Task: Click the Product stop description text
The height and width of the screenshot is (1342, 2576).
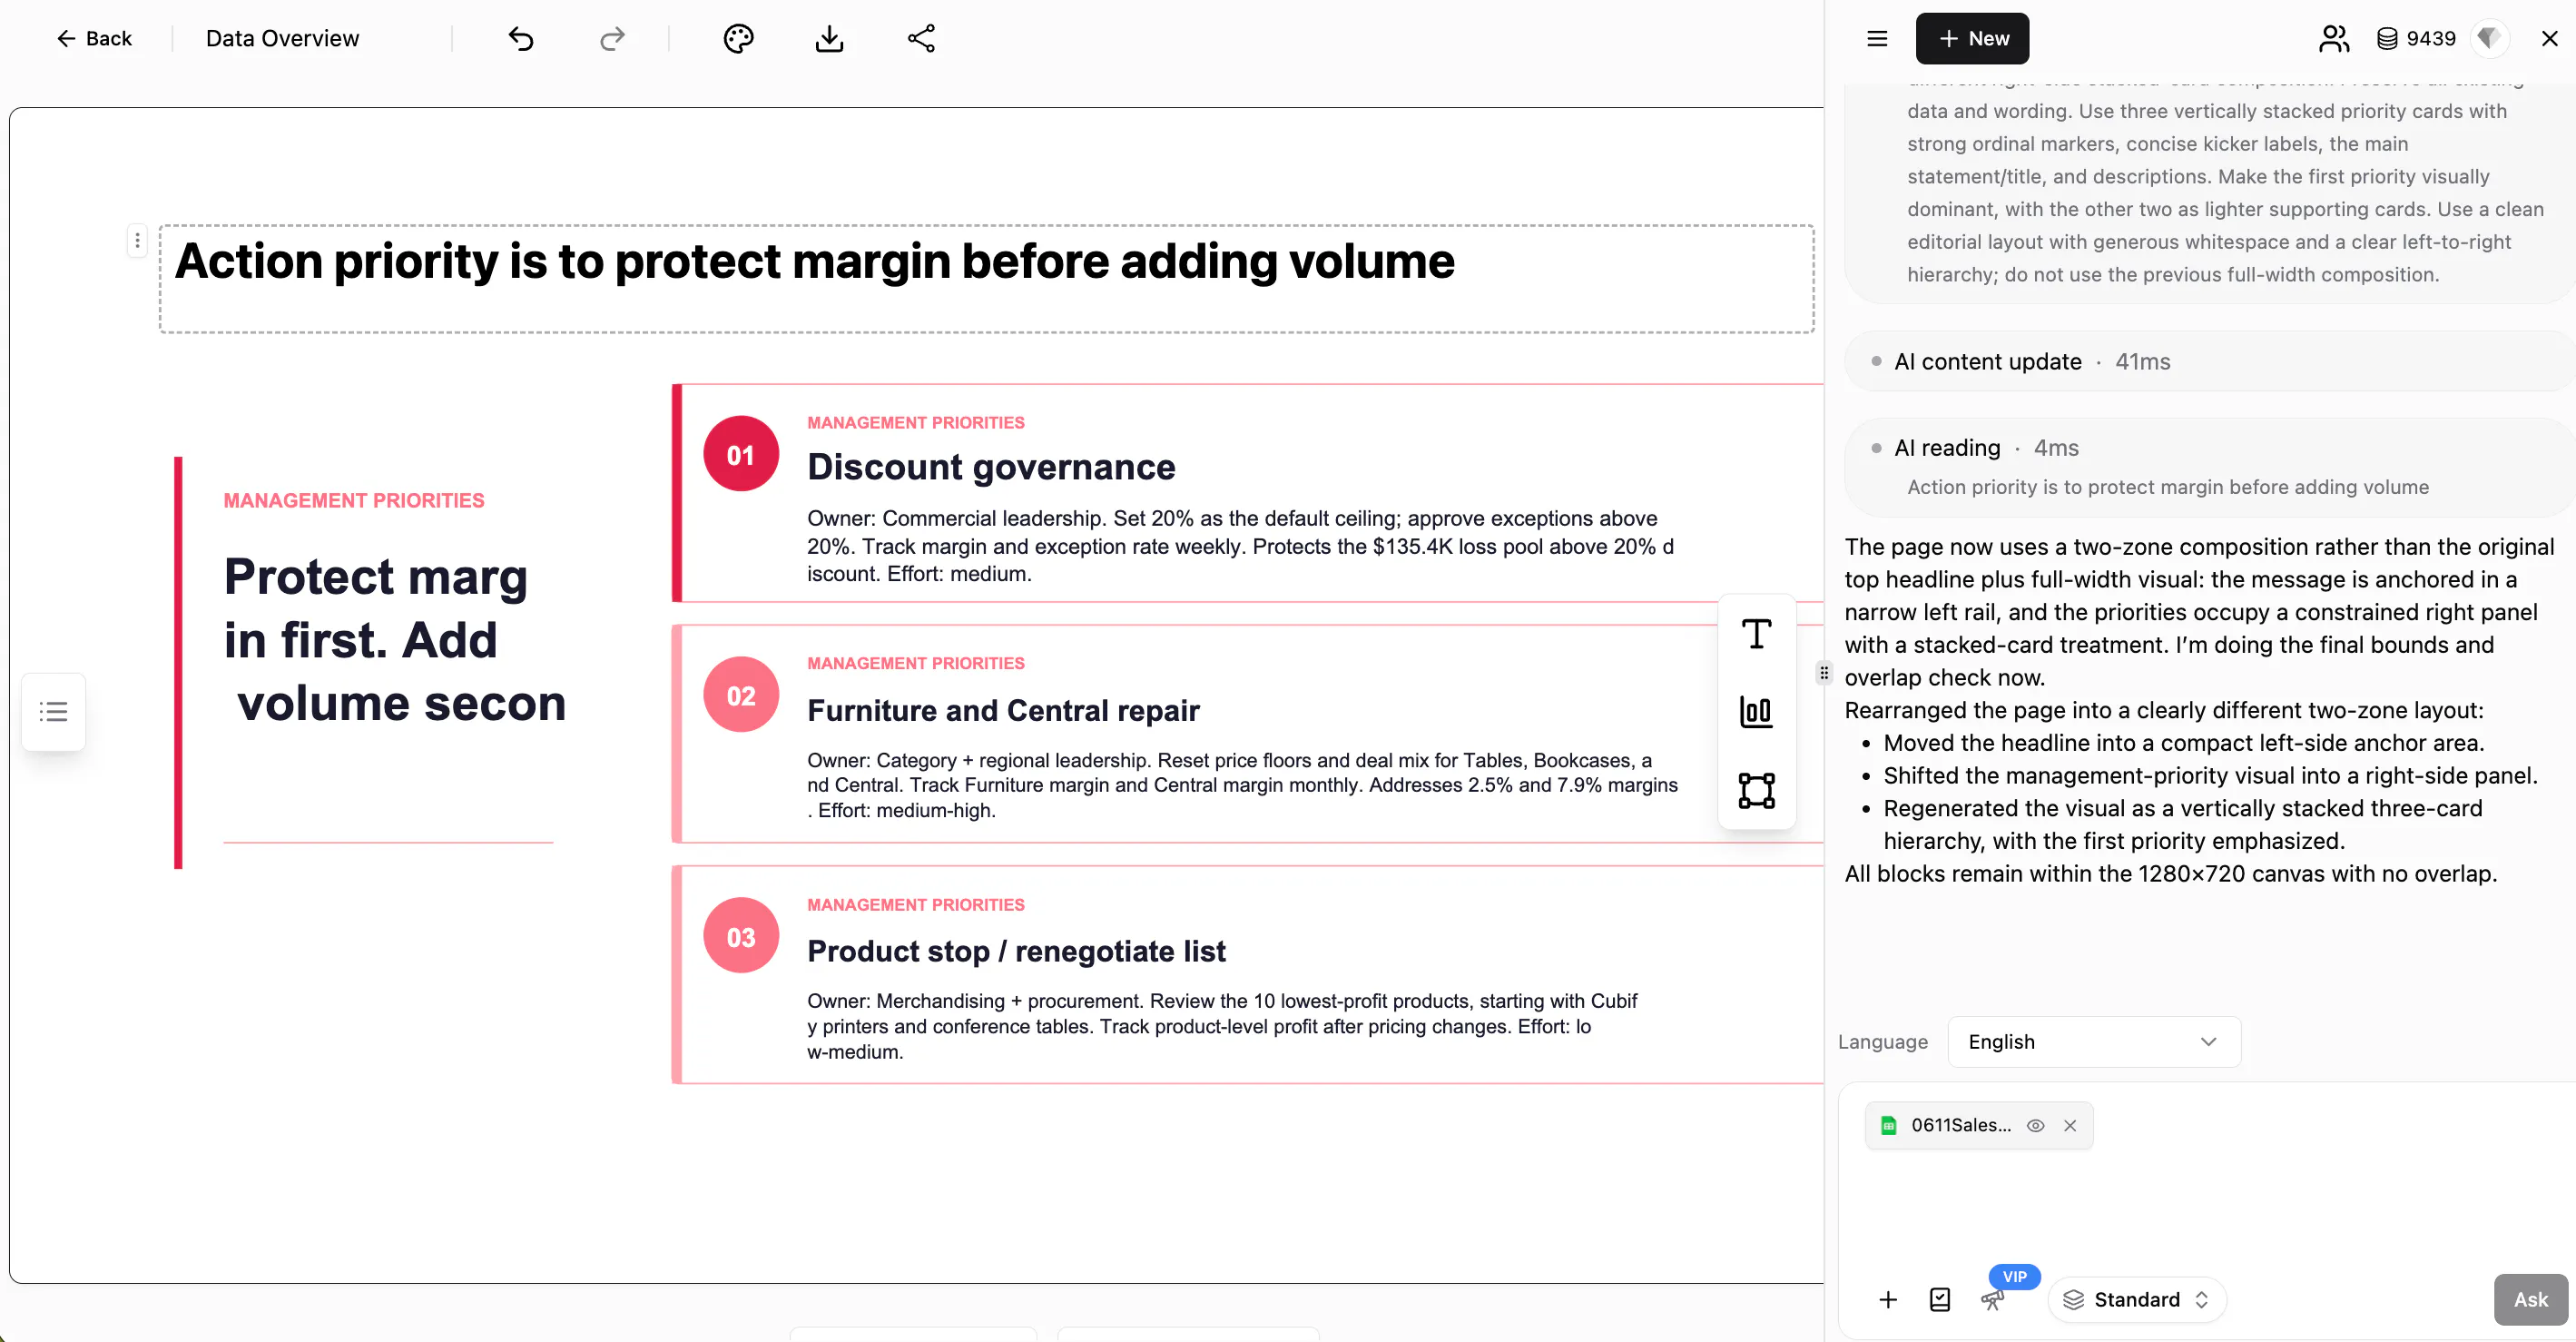Action: [x=1222, y=1026]
